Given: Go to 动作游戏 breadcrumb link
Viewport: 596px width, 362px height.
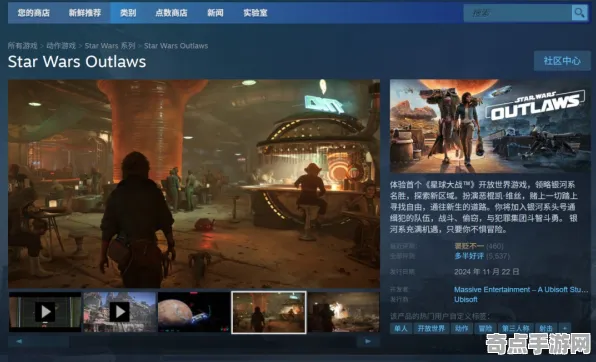Looking at the screenshot, I should pos(61,46).
